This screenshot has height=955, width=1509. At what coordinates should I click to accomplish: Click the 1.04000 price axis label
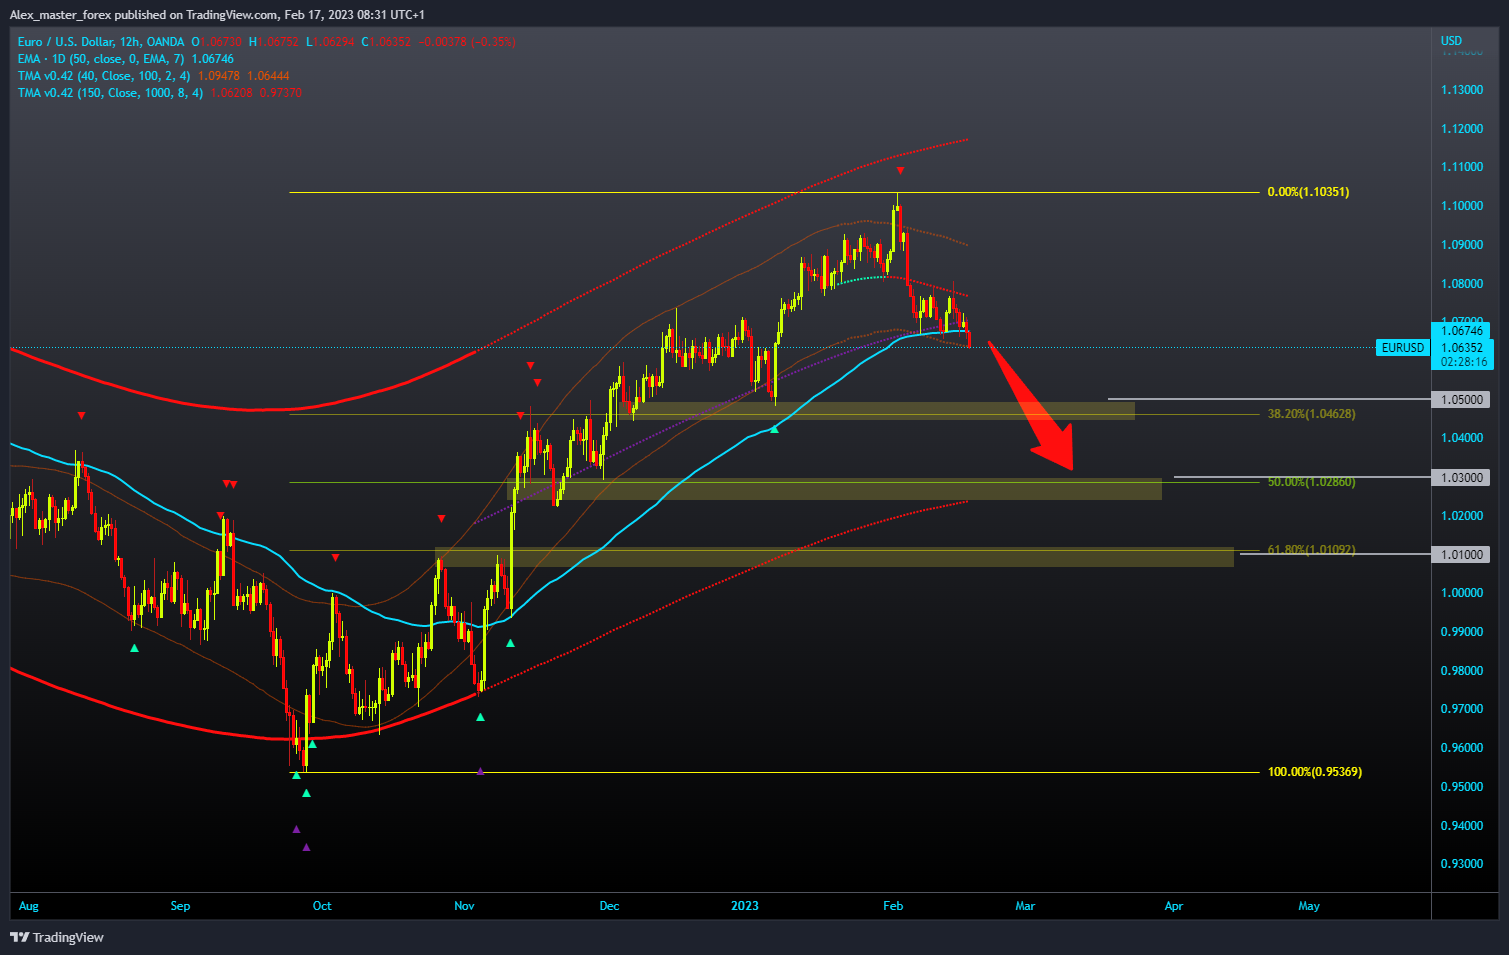point(1461,438)
